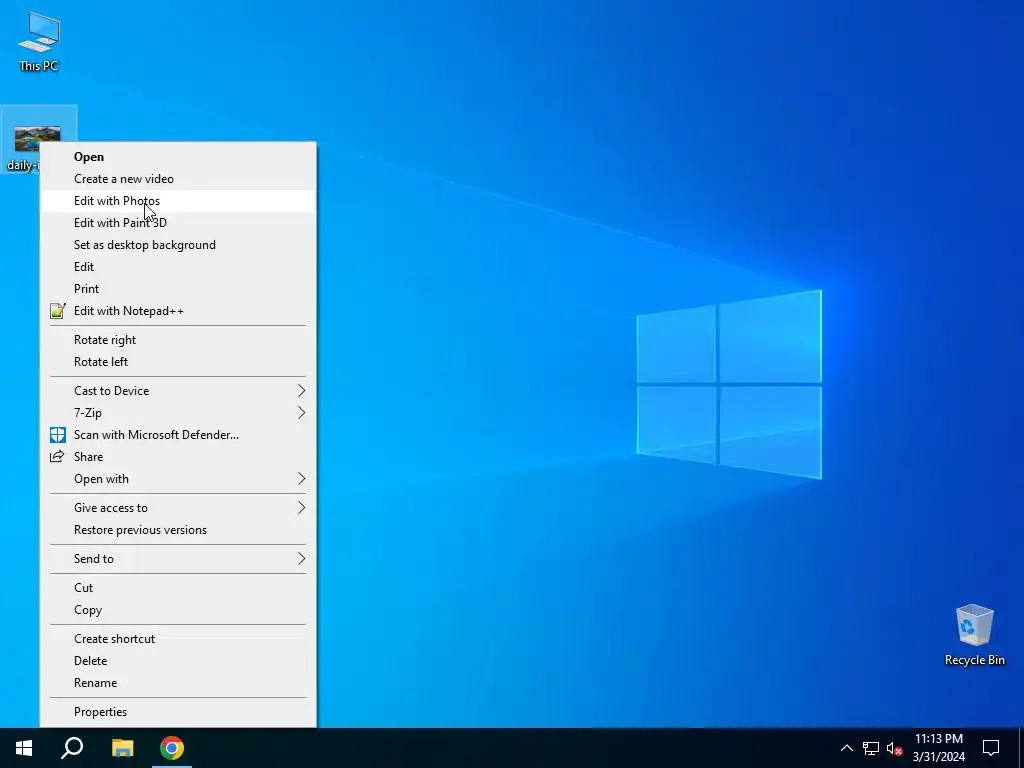Click the Notepad++ icon in context menu
1024x768 pixels.
tap(58, 311)
